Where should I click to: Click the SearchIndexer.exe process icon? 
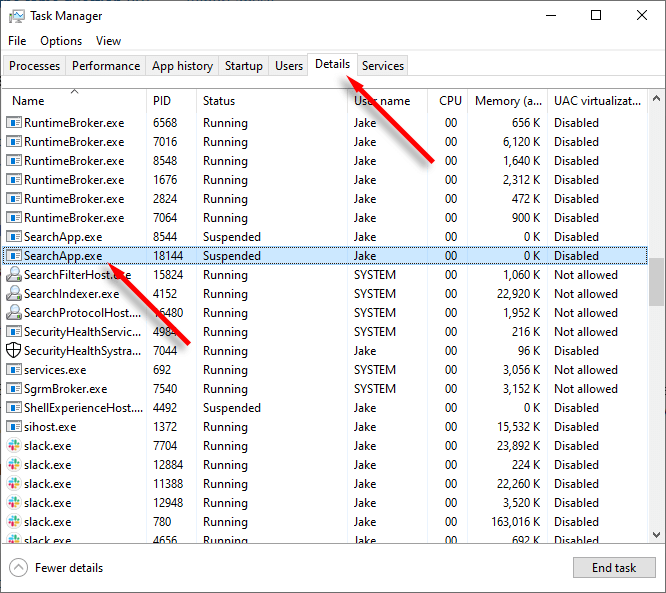(14, 294)
